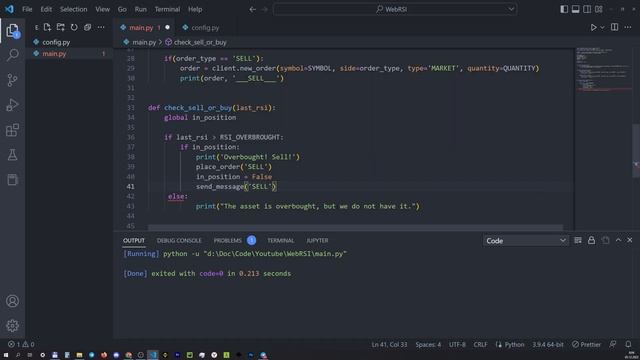The image size is (640, 360).
Task: Toggle the bottom panel visibility
Action: [x=576, y=9]
